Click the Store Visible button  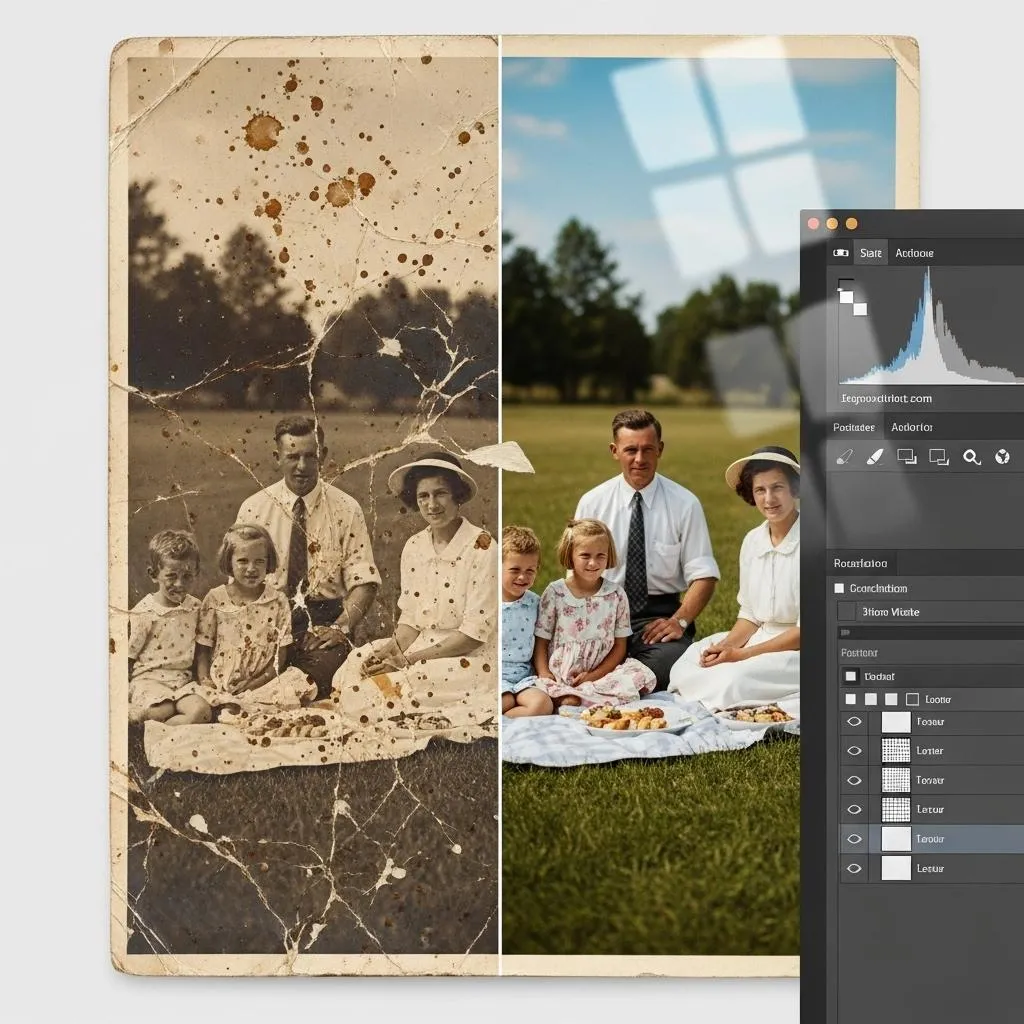click(890, 612)
